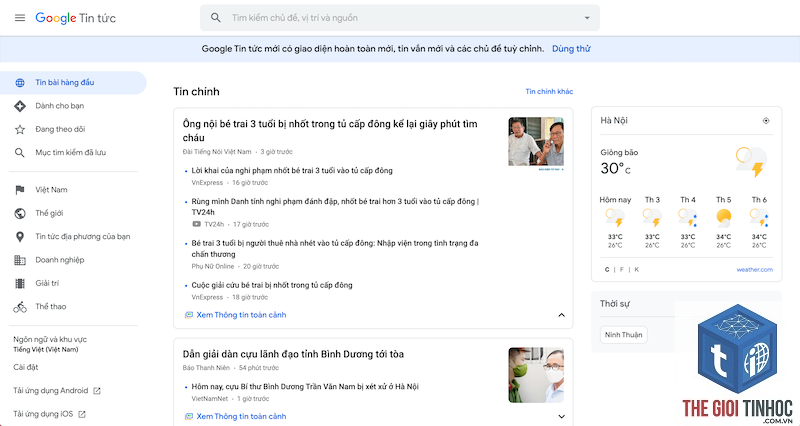
Task: Collapse the first story card with up chevron
Action: coord(561,315)
